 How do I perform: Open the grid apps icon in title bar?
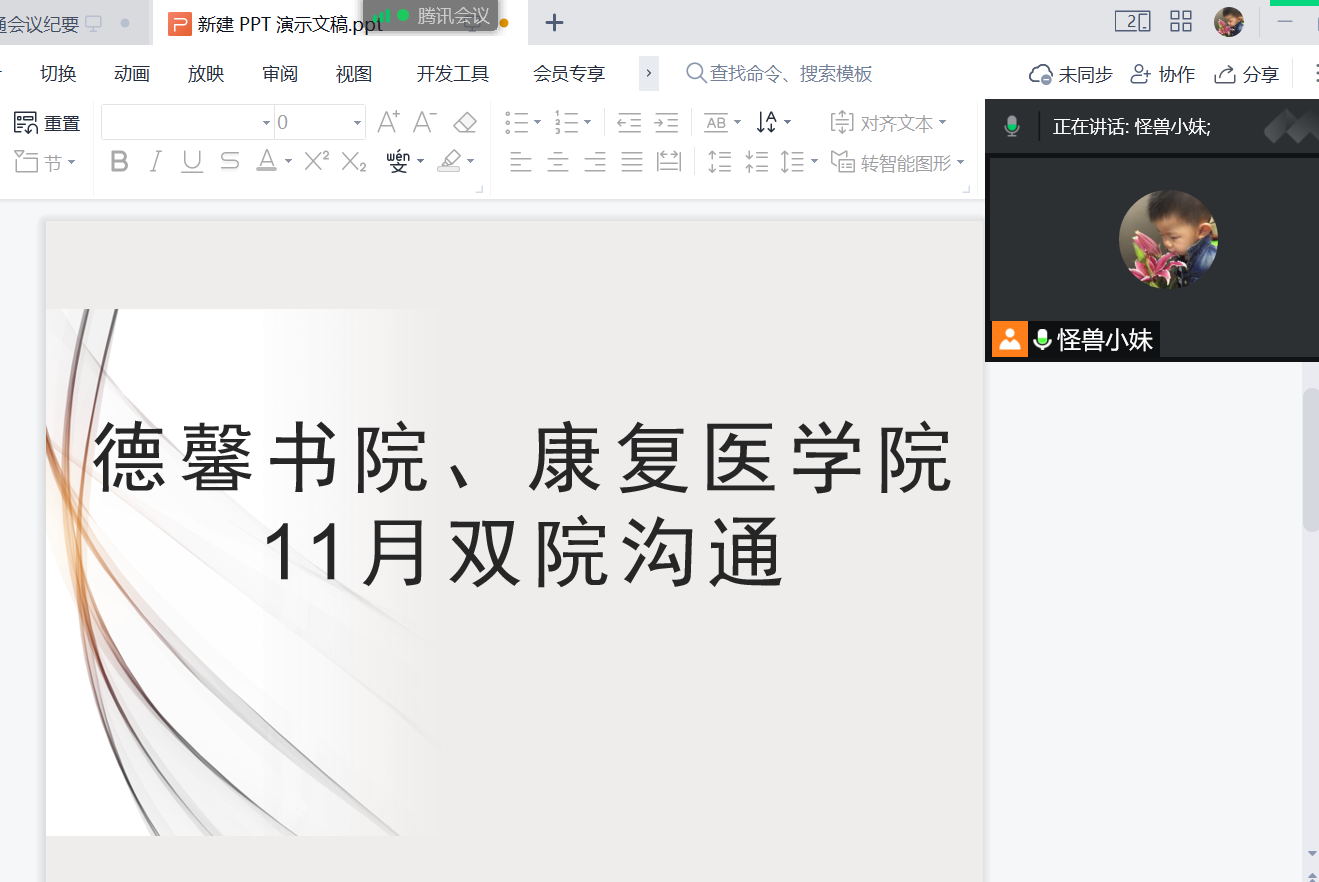pyautogui.click(x=1181, y=22)
